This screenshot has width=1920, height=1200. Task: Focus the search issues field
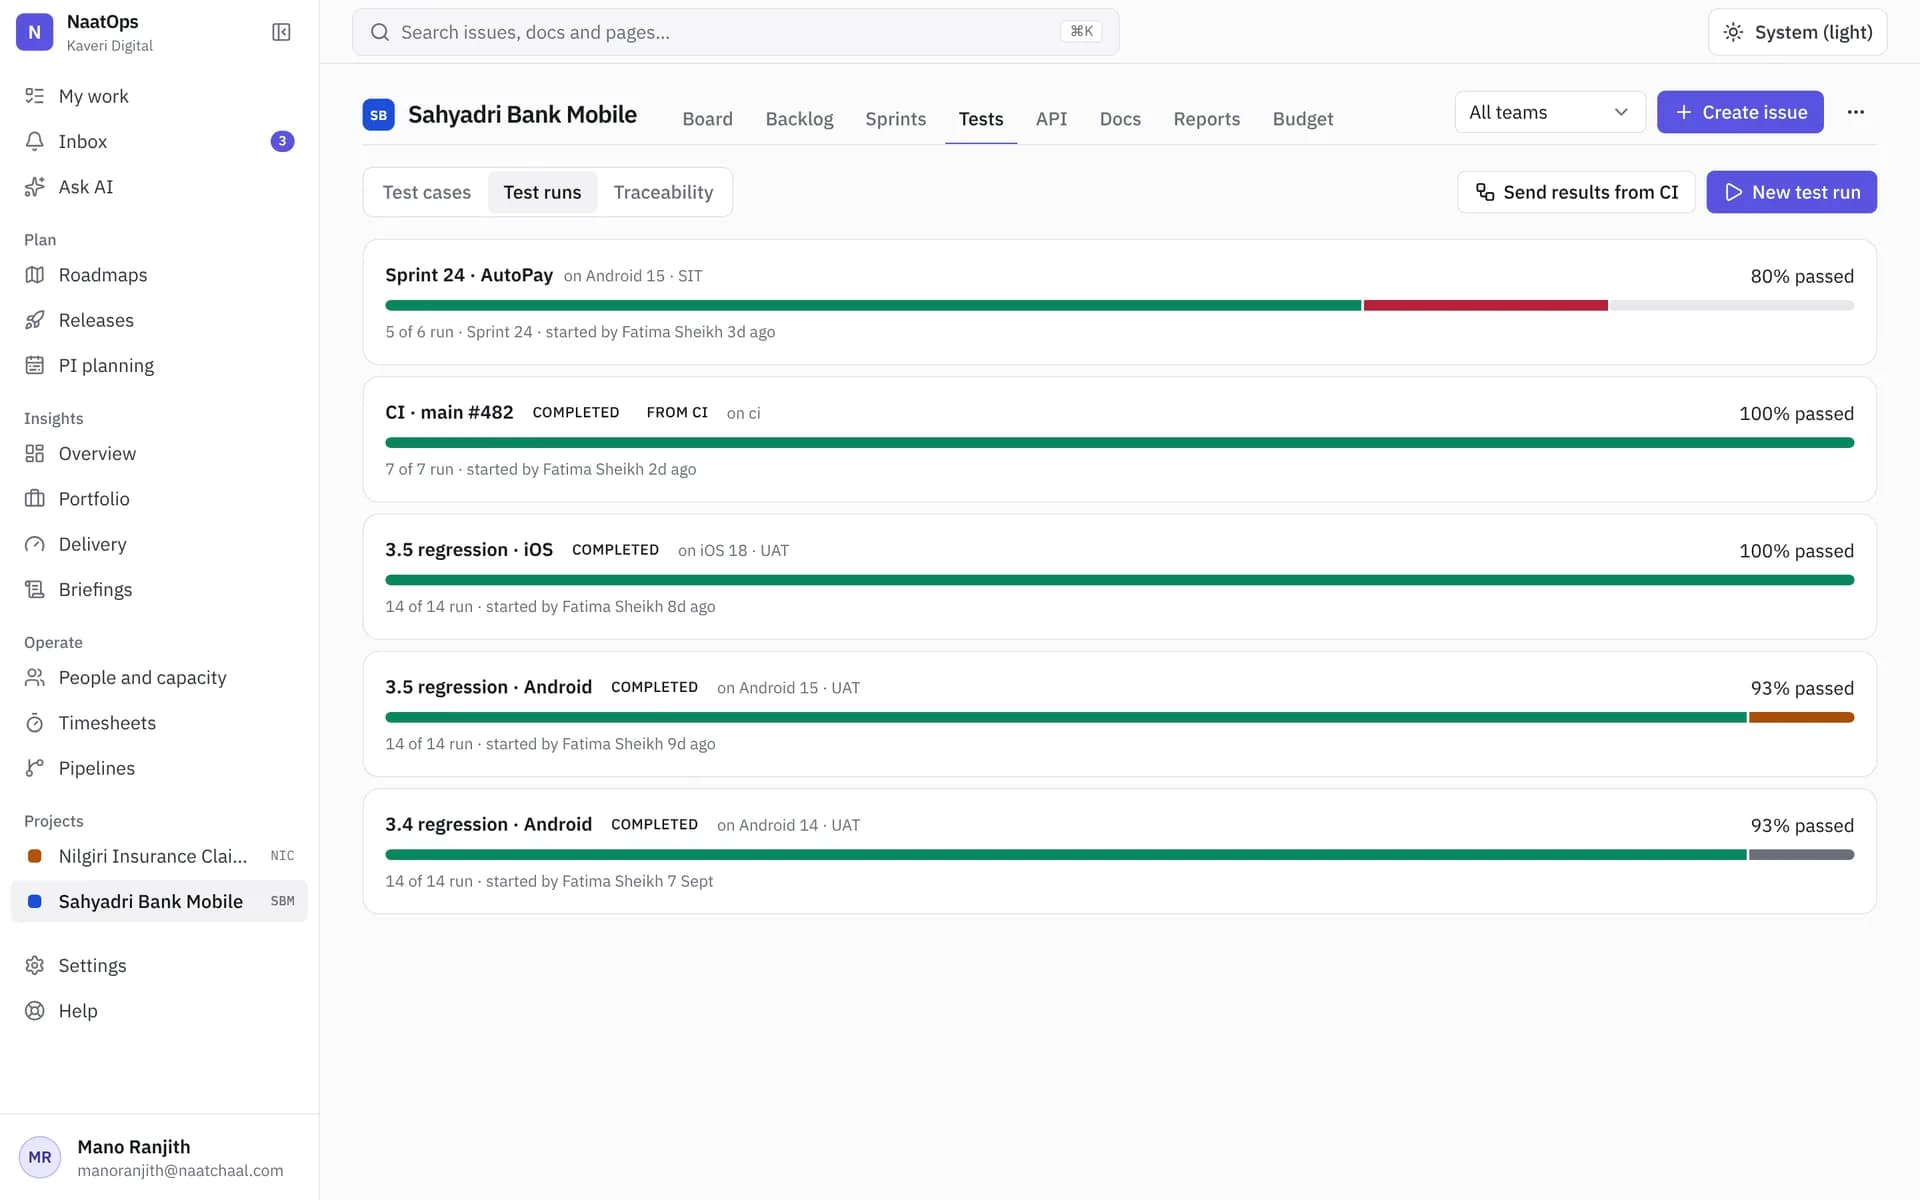pyautogui.click(x=735, y=32)
